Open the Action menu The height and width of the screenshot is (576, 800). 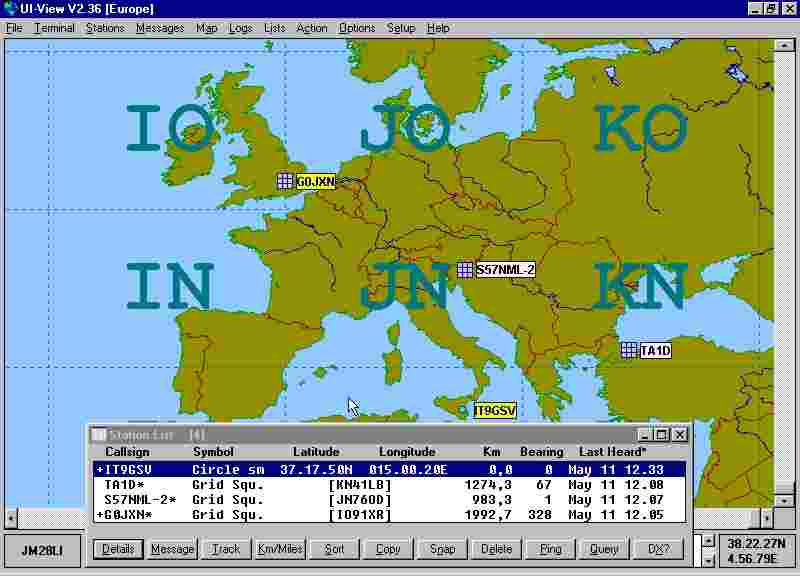pyautogui.click(x=312, y=28)
